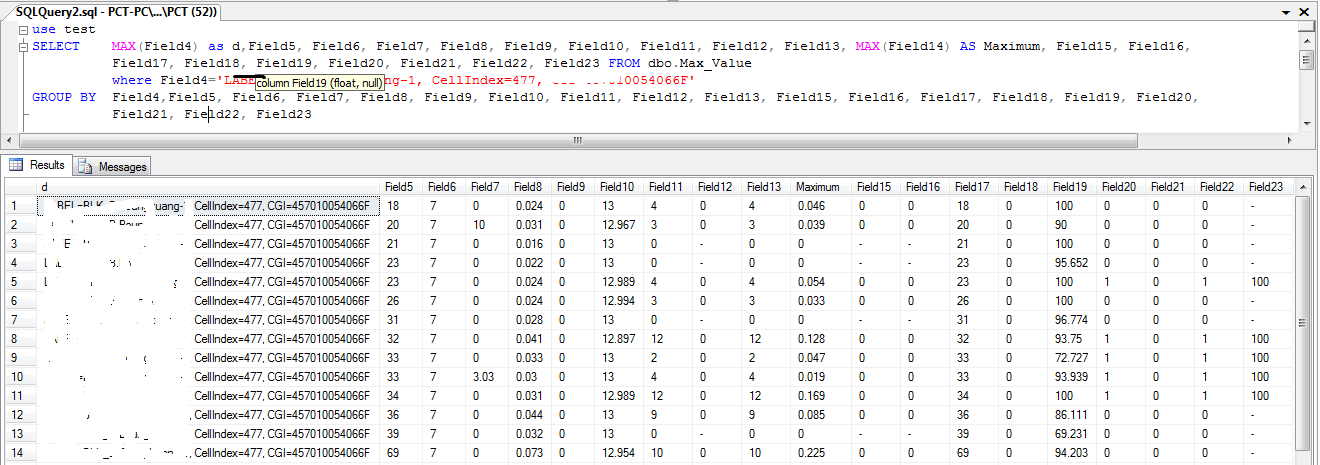Click cell value 0.169 in Maximum column
1320x465 pixels.
pos(823,396)
